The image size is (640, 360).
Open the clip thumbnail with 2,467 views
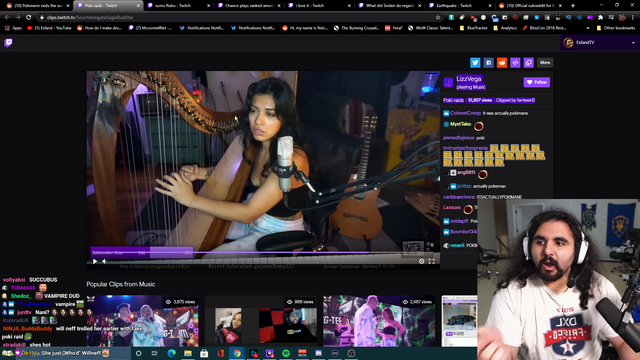(x=379, y=321)
